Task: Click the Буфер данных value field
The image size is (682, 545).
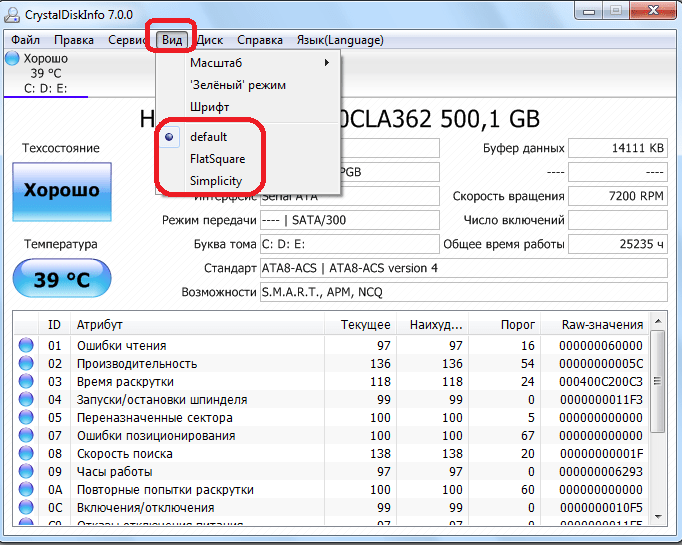Action: click(x=618, y=148)
